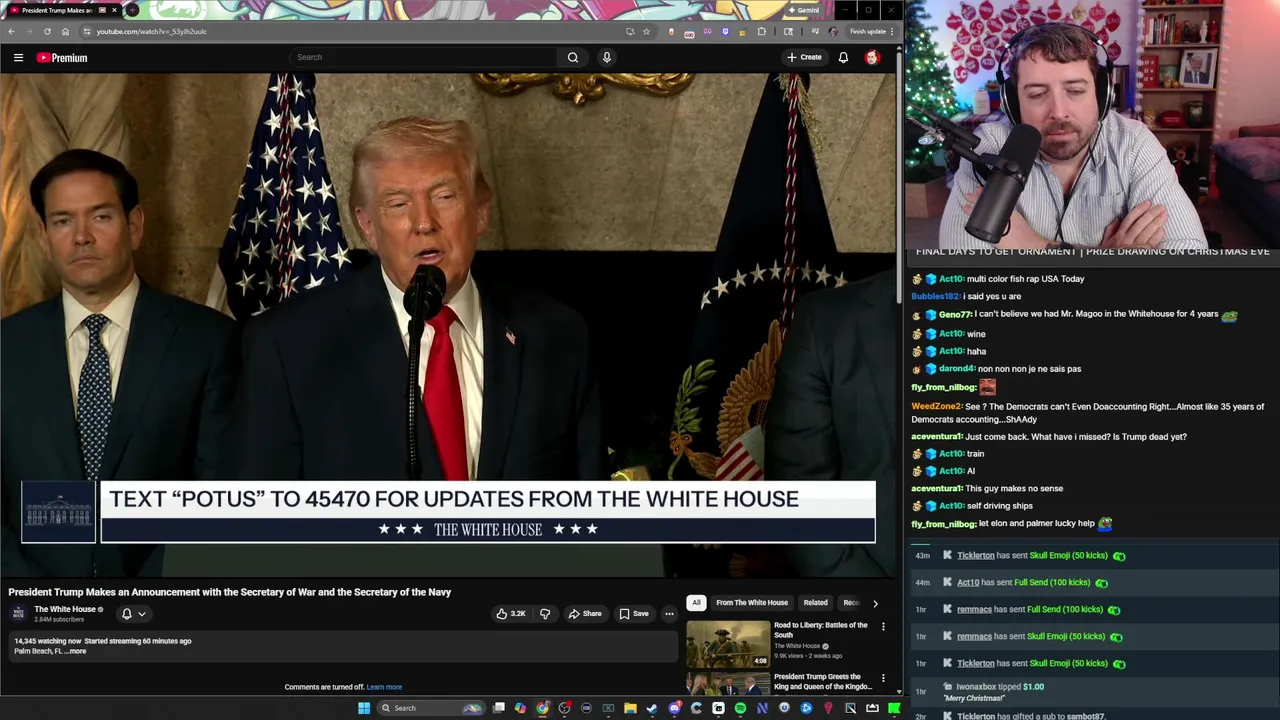This screenshot has height=720, width=1280.
Task: Click Bubbles182 'said you u are' message
Action: pyautogui.click(x=994, y=297)
